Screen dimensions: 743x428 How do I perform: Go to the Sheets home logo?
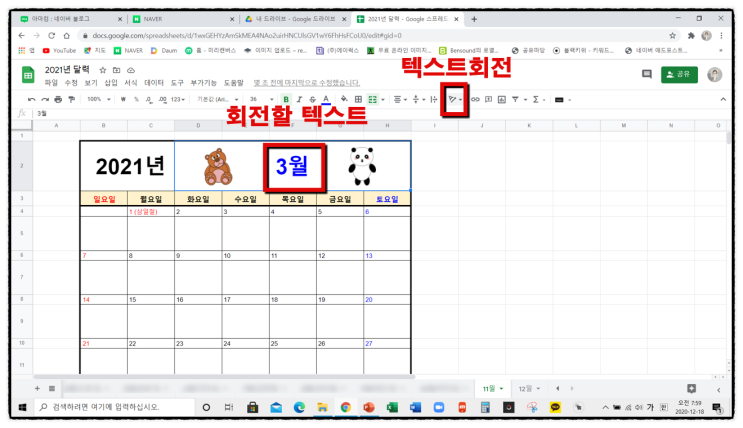(x=28, y=75)
